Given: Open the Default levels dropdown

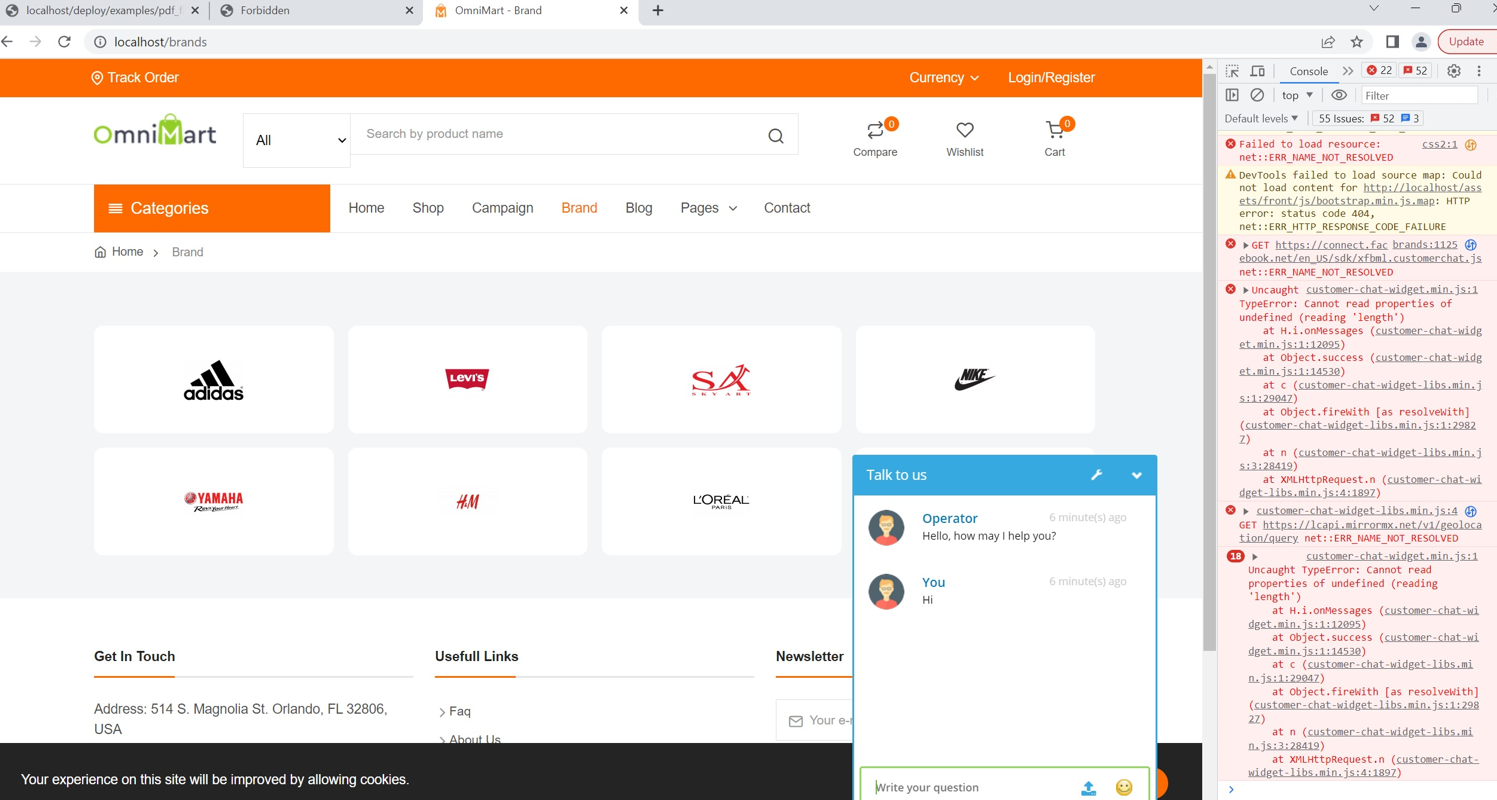Looking at the screenshot, I should pos(1261,118).
